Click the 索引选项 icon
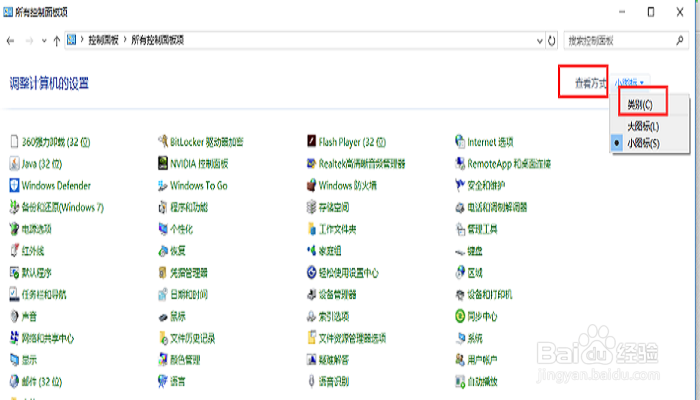This screenshot has width=700, height=400. (x=312, y=317)
